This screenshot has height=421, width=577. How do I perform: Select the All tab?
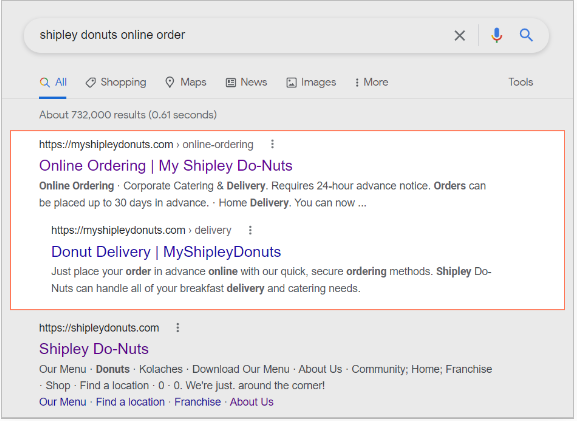53,82
